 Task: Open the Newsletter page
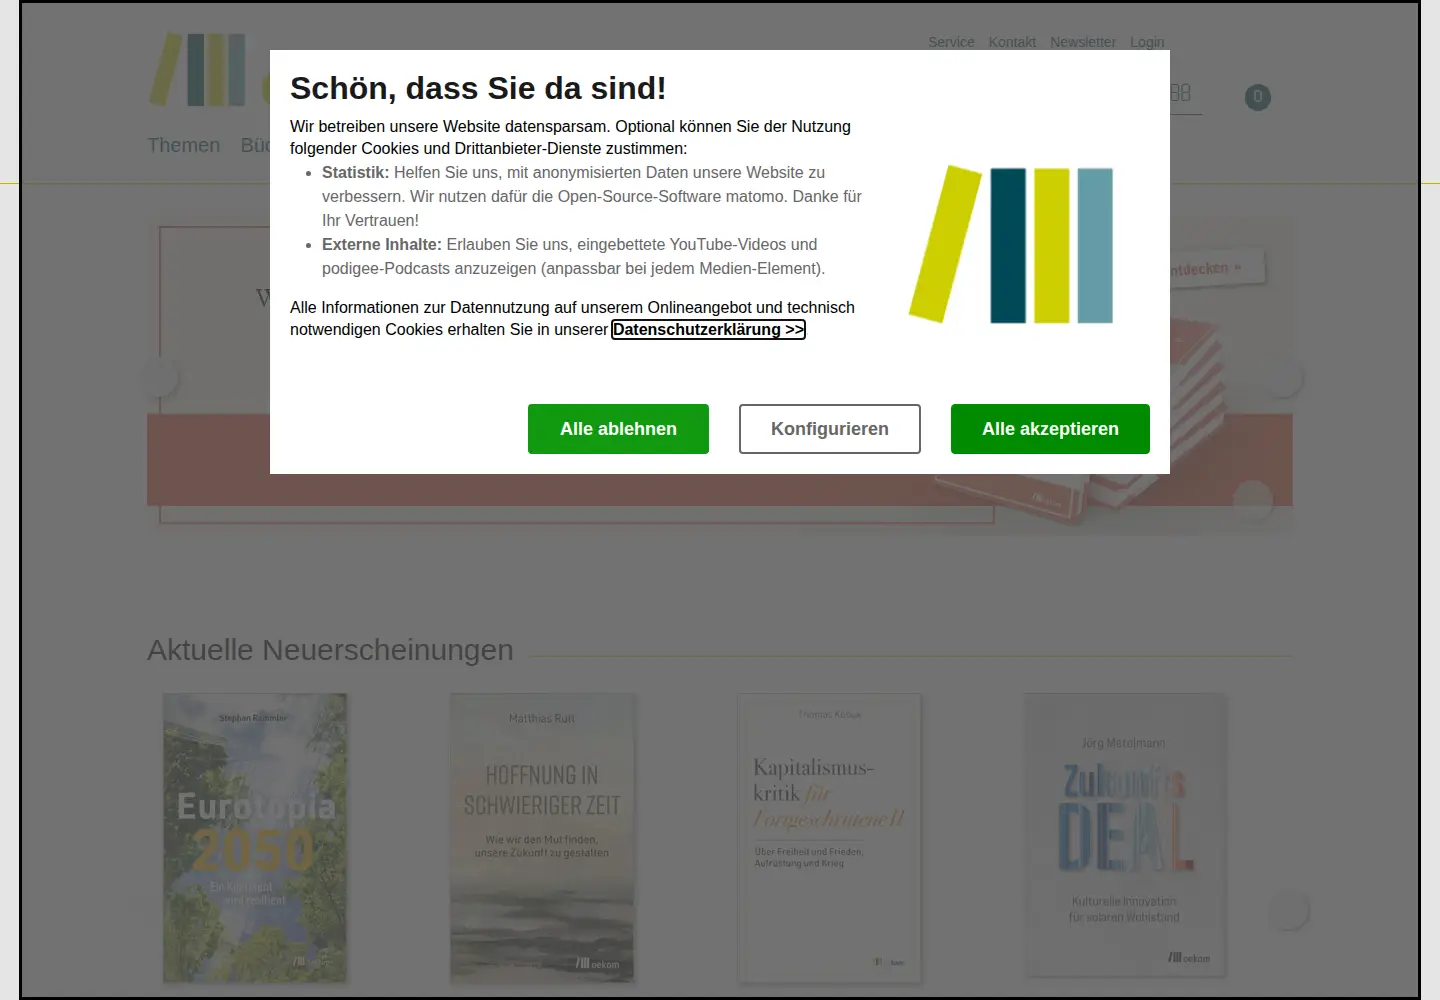click(x=1083, y=42)
